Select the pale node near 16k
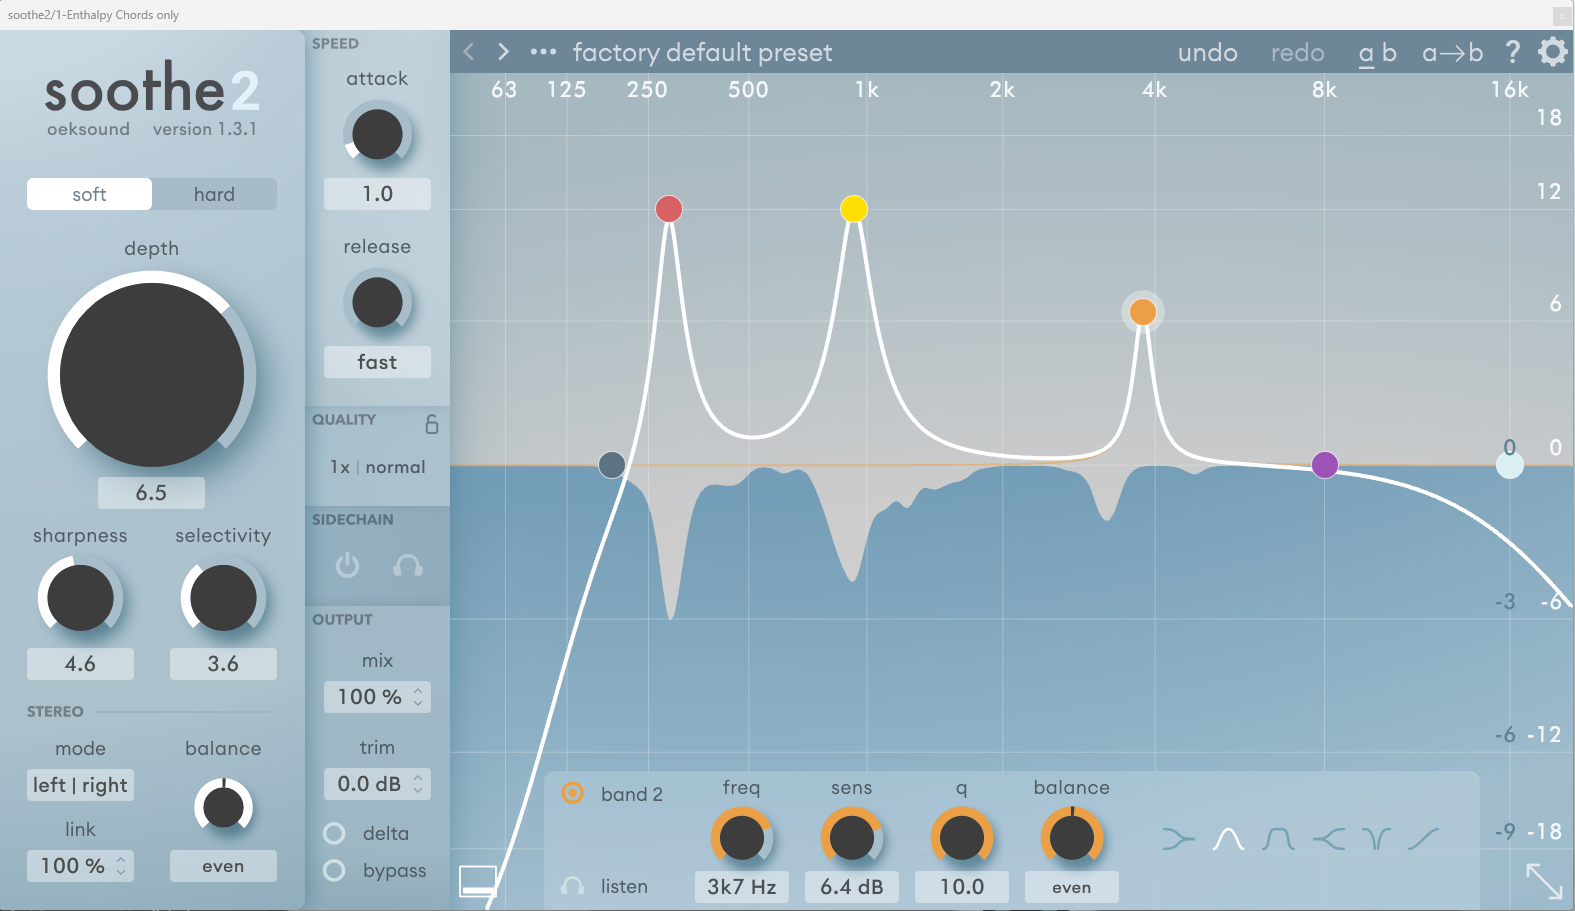 [x=1510, y=465]
